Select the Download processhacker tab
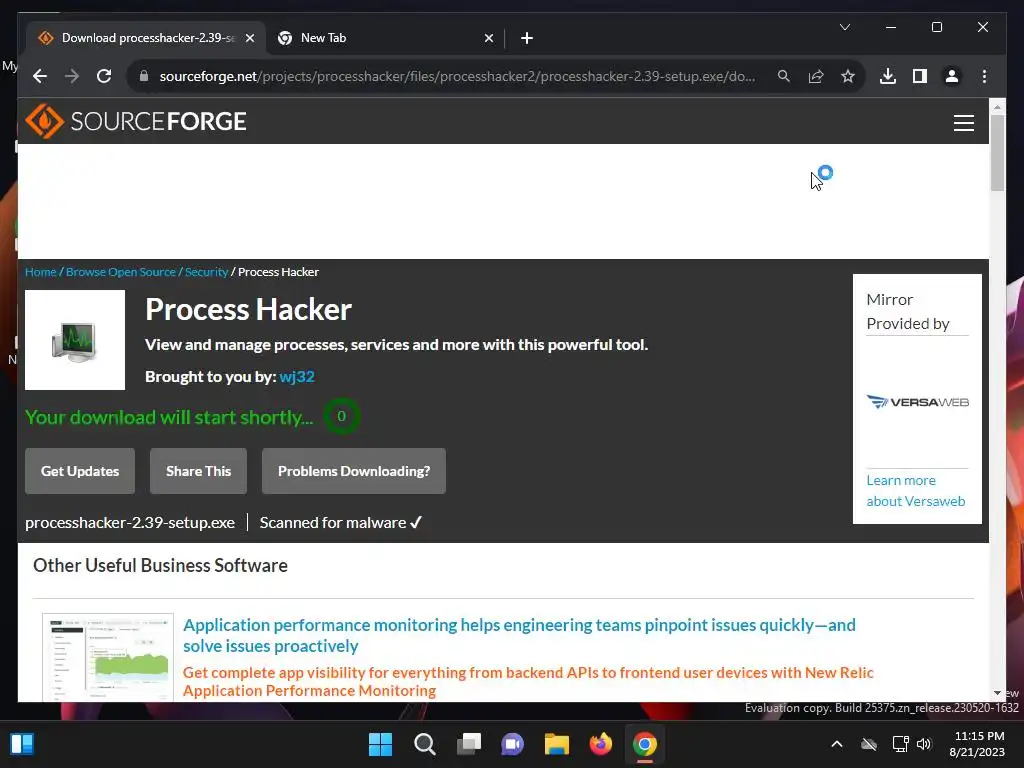 click(146, 38)
